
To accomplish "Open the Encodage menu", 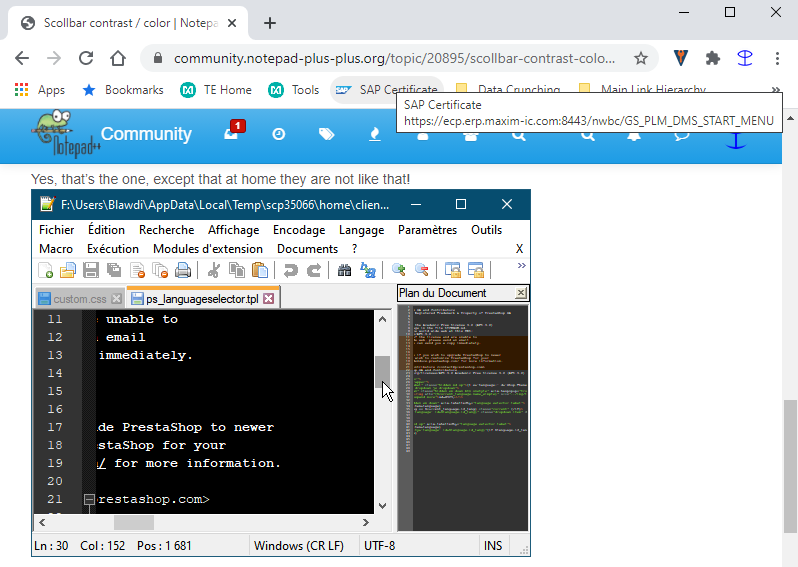I will pos(299,230).
